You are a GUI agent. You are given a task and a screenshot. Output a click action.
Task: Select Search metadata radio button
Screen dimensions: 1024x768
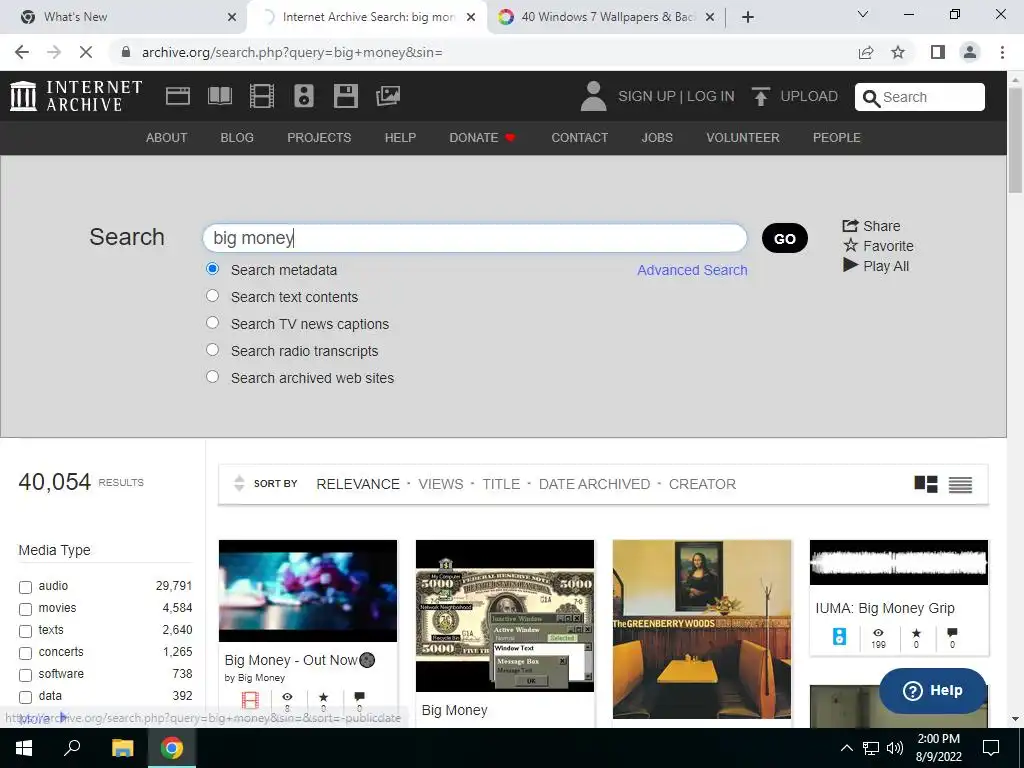pyautogui.click(x=212, y=269)
